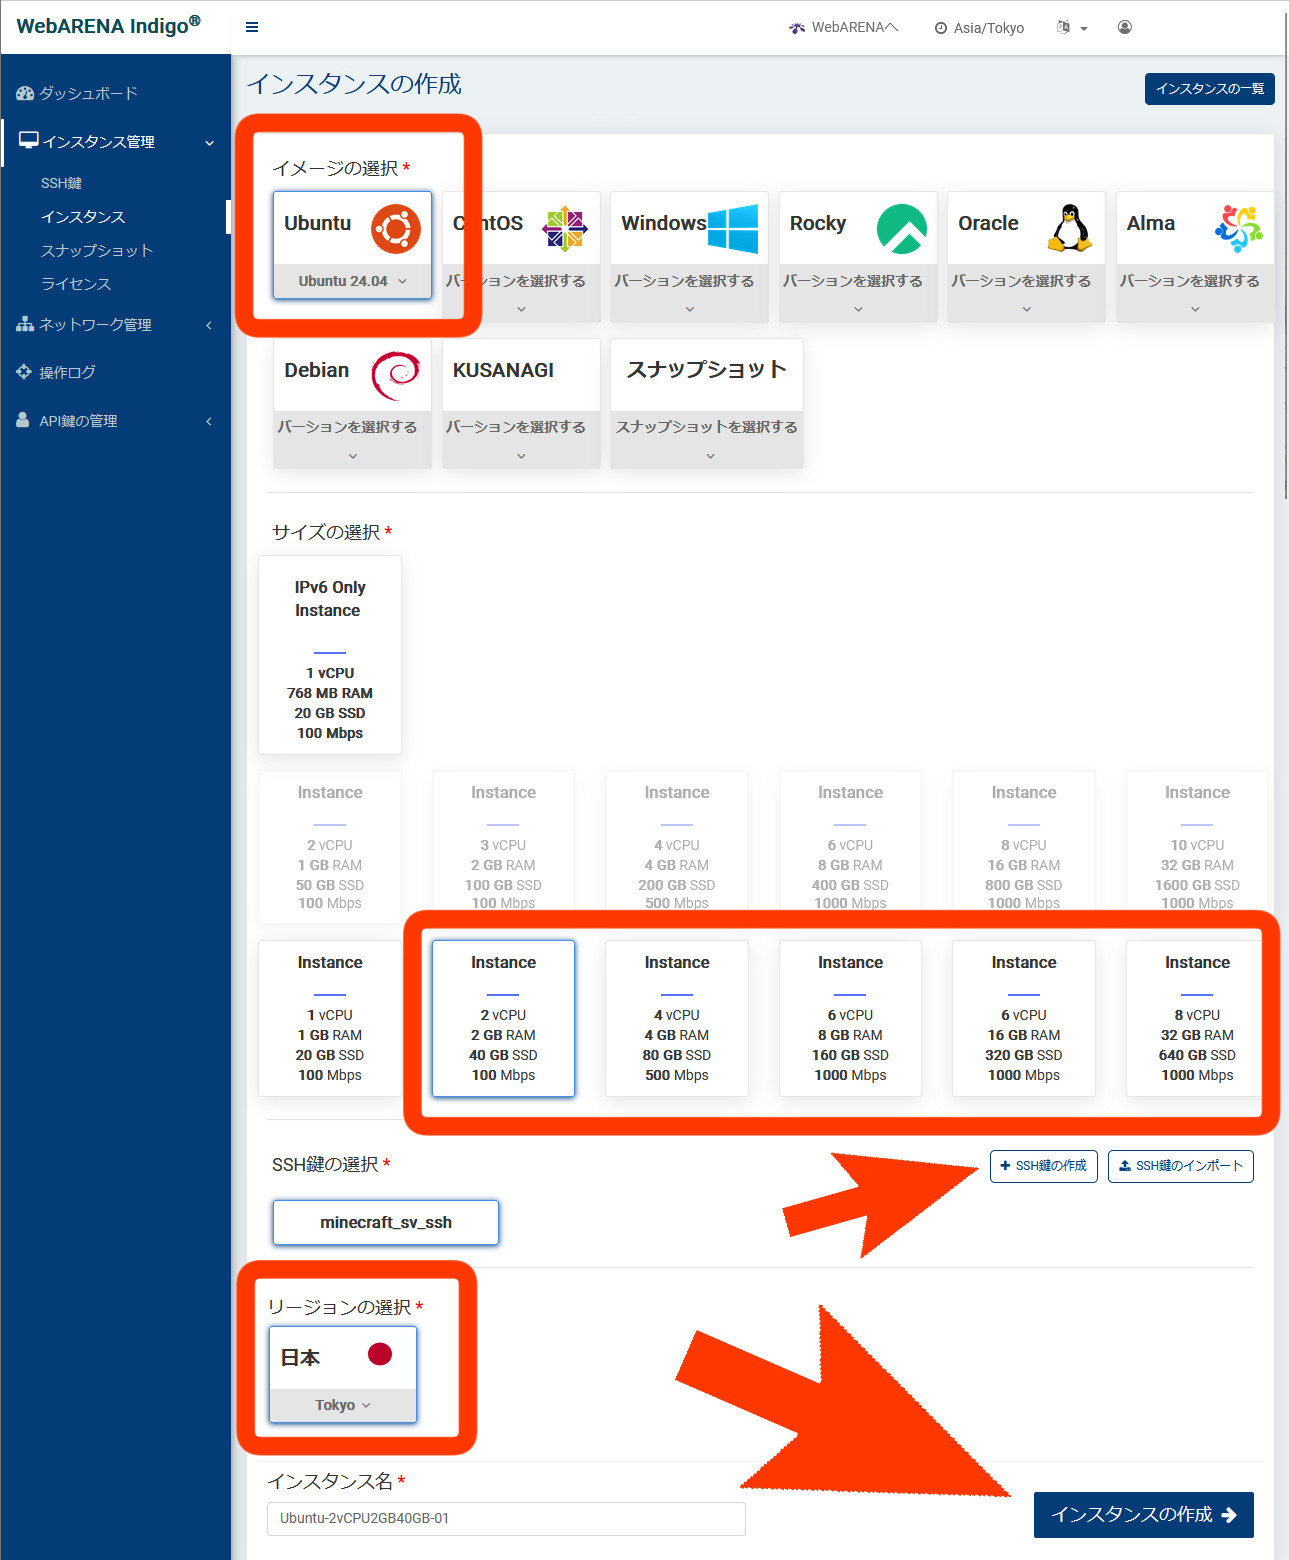
Task: Open the Ubuntu 24.04 version dropdown
Action: tap(352, 281)
